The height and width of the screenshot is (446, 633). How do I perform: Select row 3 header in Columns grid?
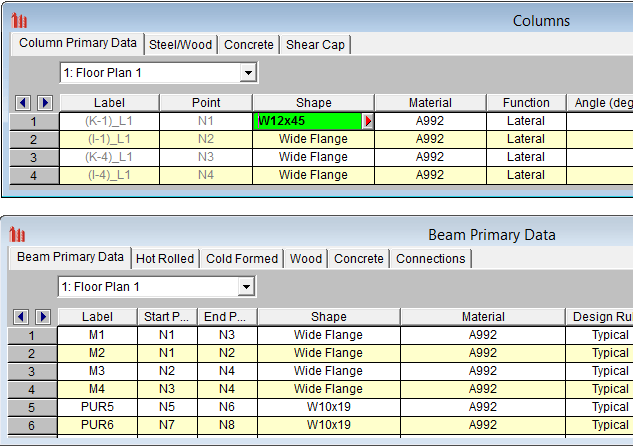click(x=33, y=157)
